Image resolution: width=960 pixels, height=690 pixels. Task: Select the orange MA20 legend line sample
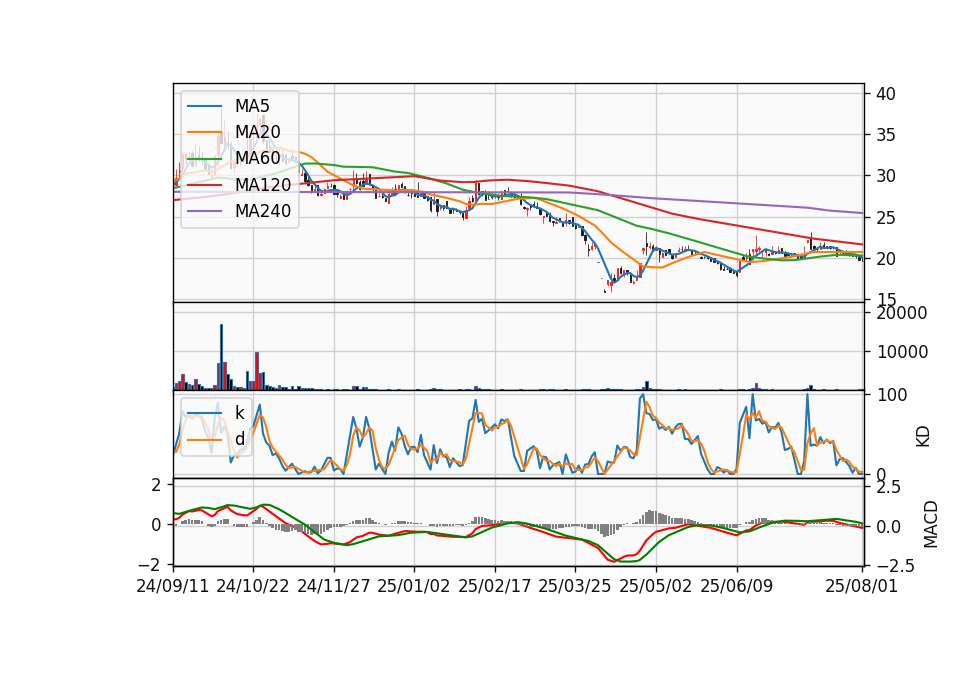pyautogui.click(x=204, y=132)
